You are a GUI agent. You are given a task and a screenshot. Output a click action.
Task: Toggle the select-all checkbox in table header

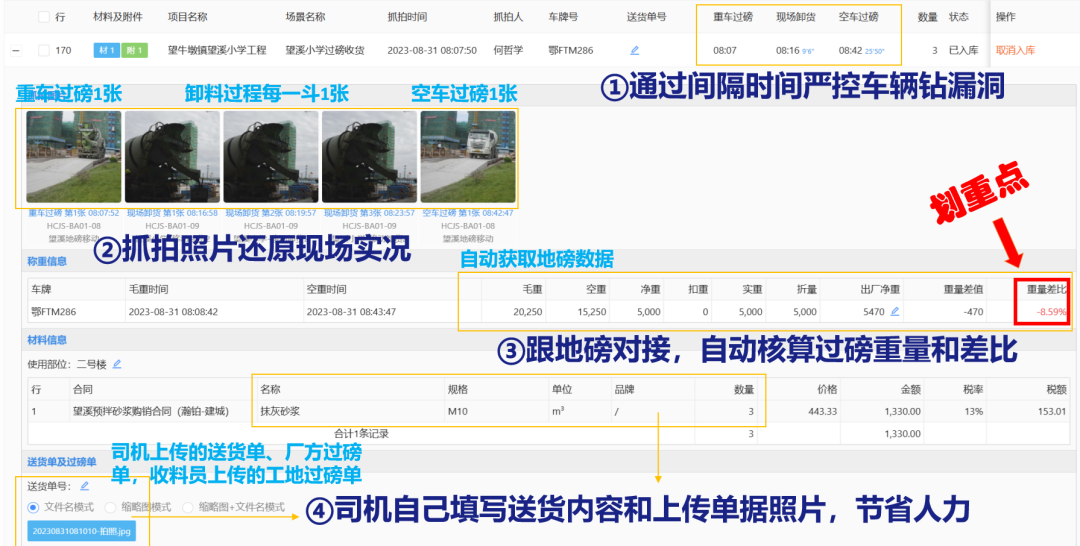click(44, 17)
